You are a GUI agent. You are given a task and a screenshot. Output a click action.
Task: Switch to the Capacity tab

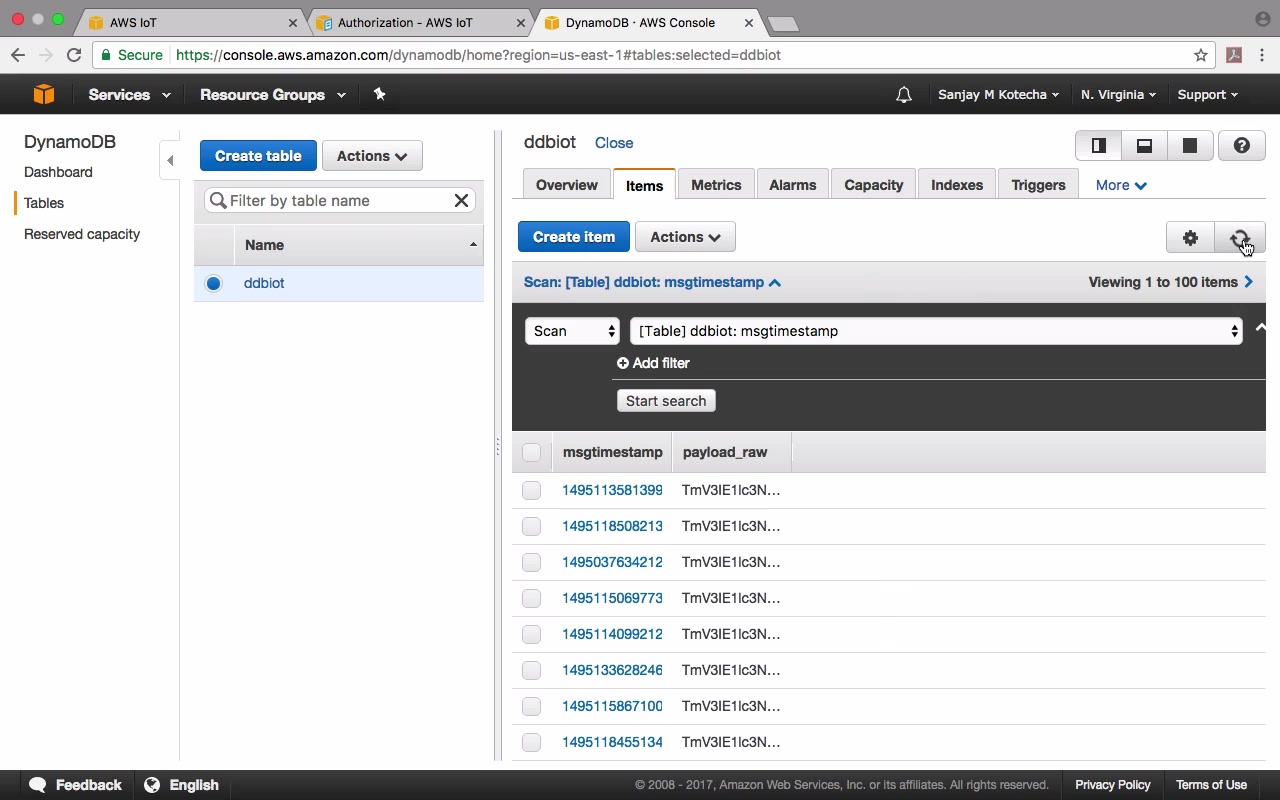click(x=873, y=185)
